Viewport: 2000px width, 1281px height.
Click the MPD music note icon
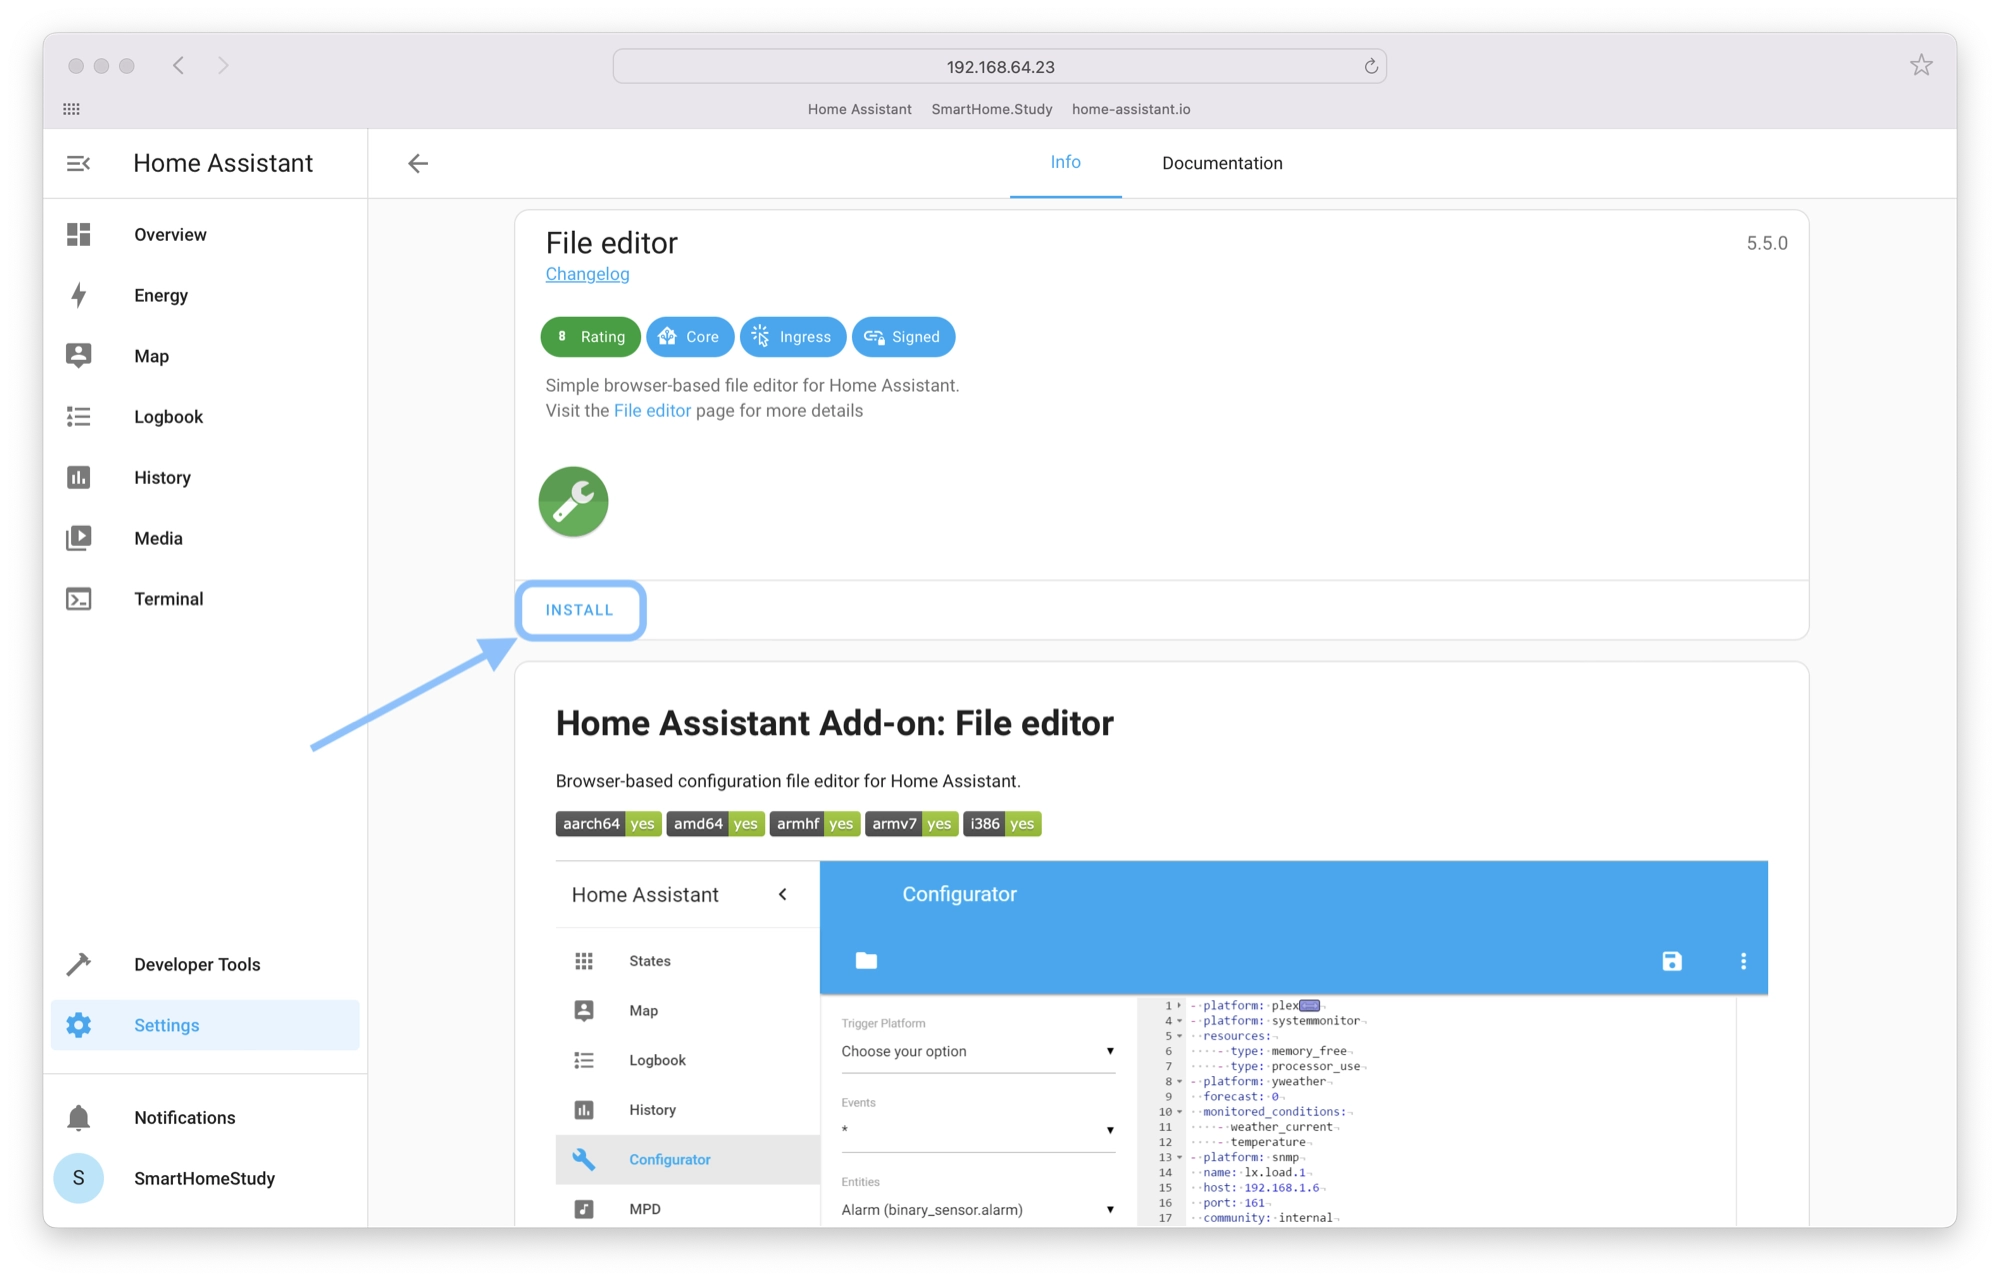pos(584,1209)
